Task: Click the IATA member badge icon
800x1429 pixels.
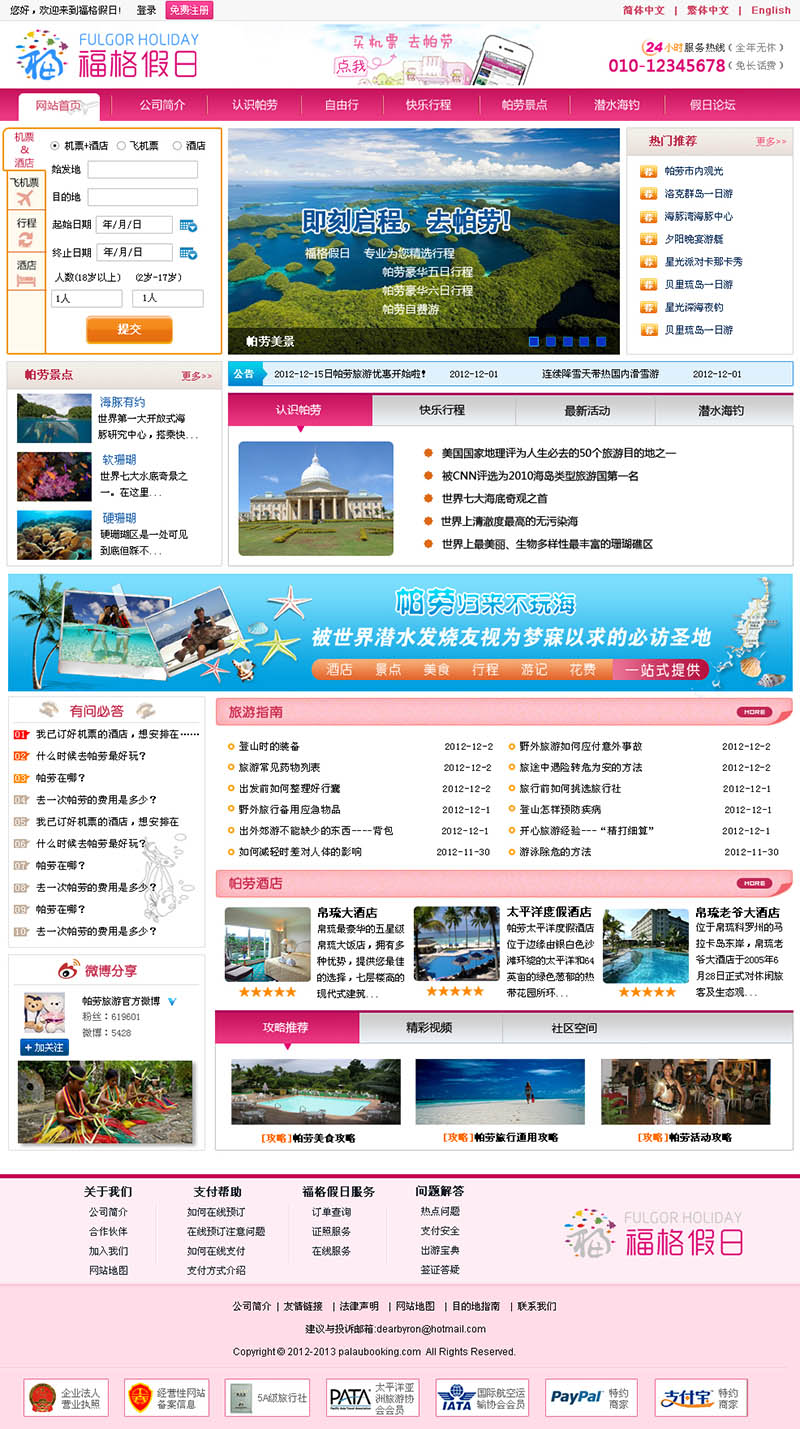Action: (455, 1397)
